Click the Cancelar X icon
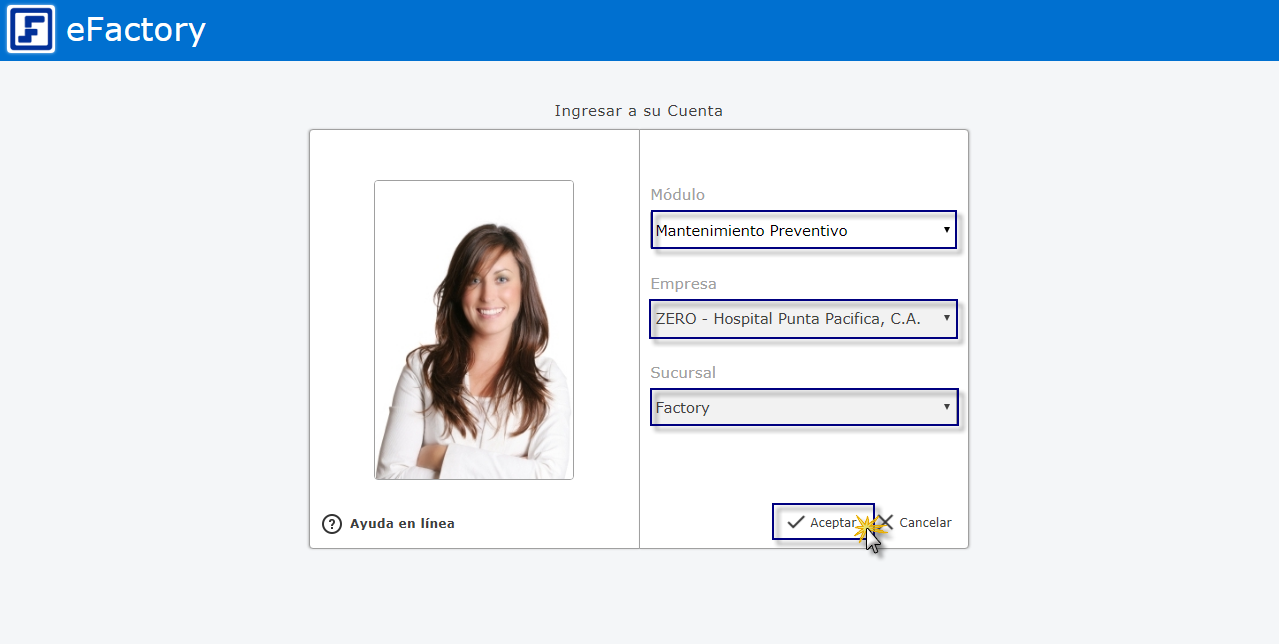The image size is (1279, 644). (886, 522)
